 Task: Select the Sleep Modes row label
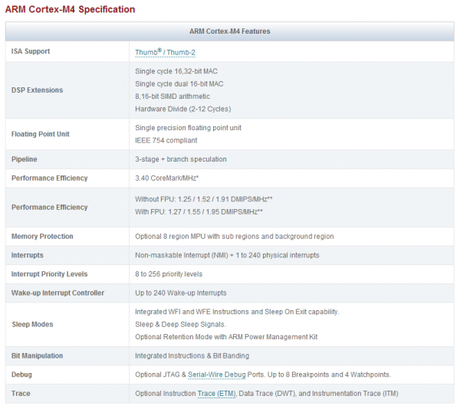(x=33, y=324)
